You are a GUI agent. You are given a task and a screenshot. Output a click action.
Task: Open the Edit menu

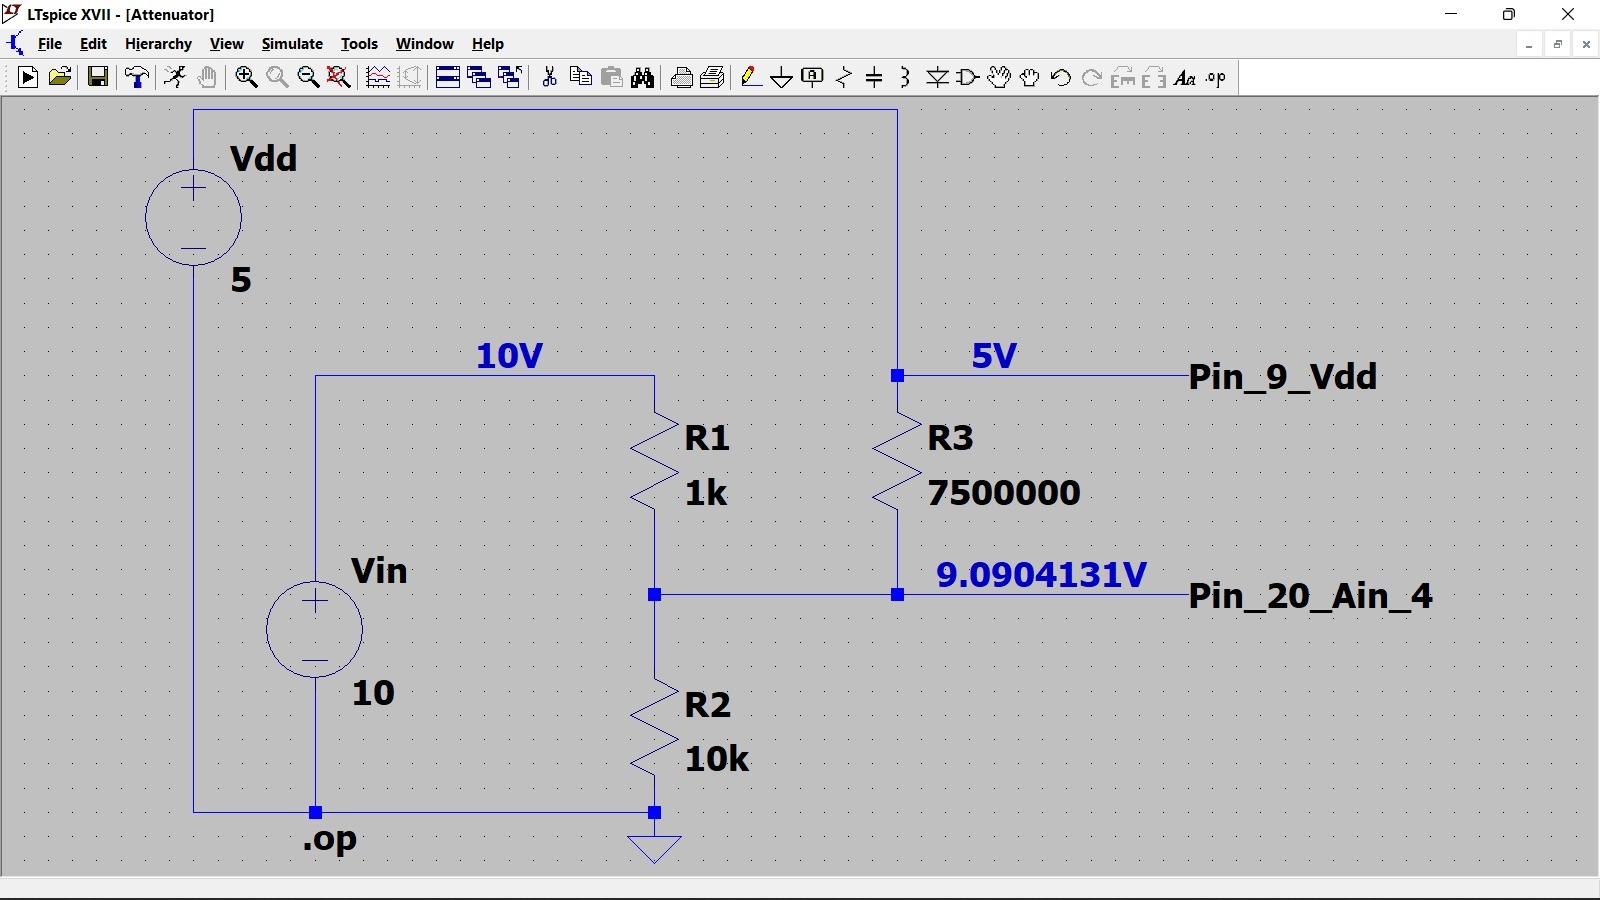(93, 44)
